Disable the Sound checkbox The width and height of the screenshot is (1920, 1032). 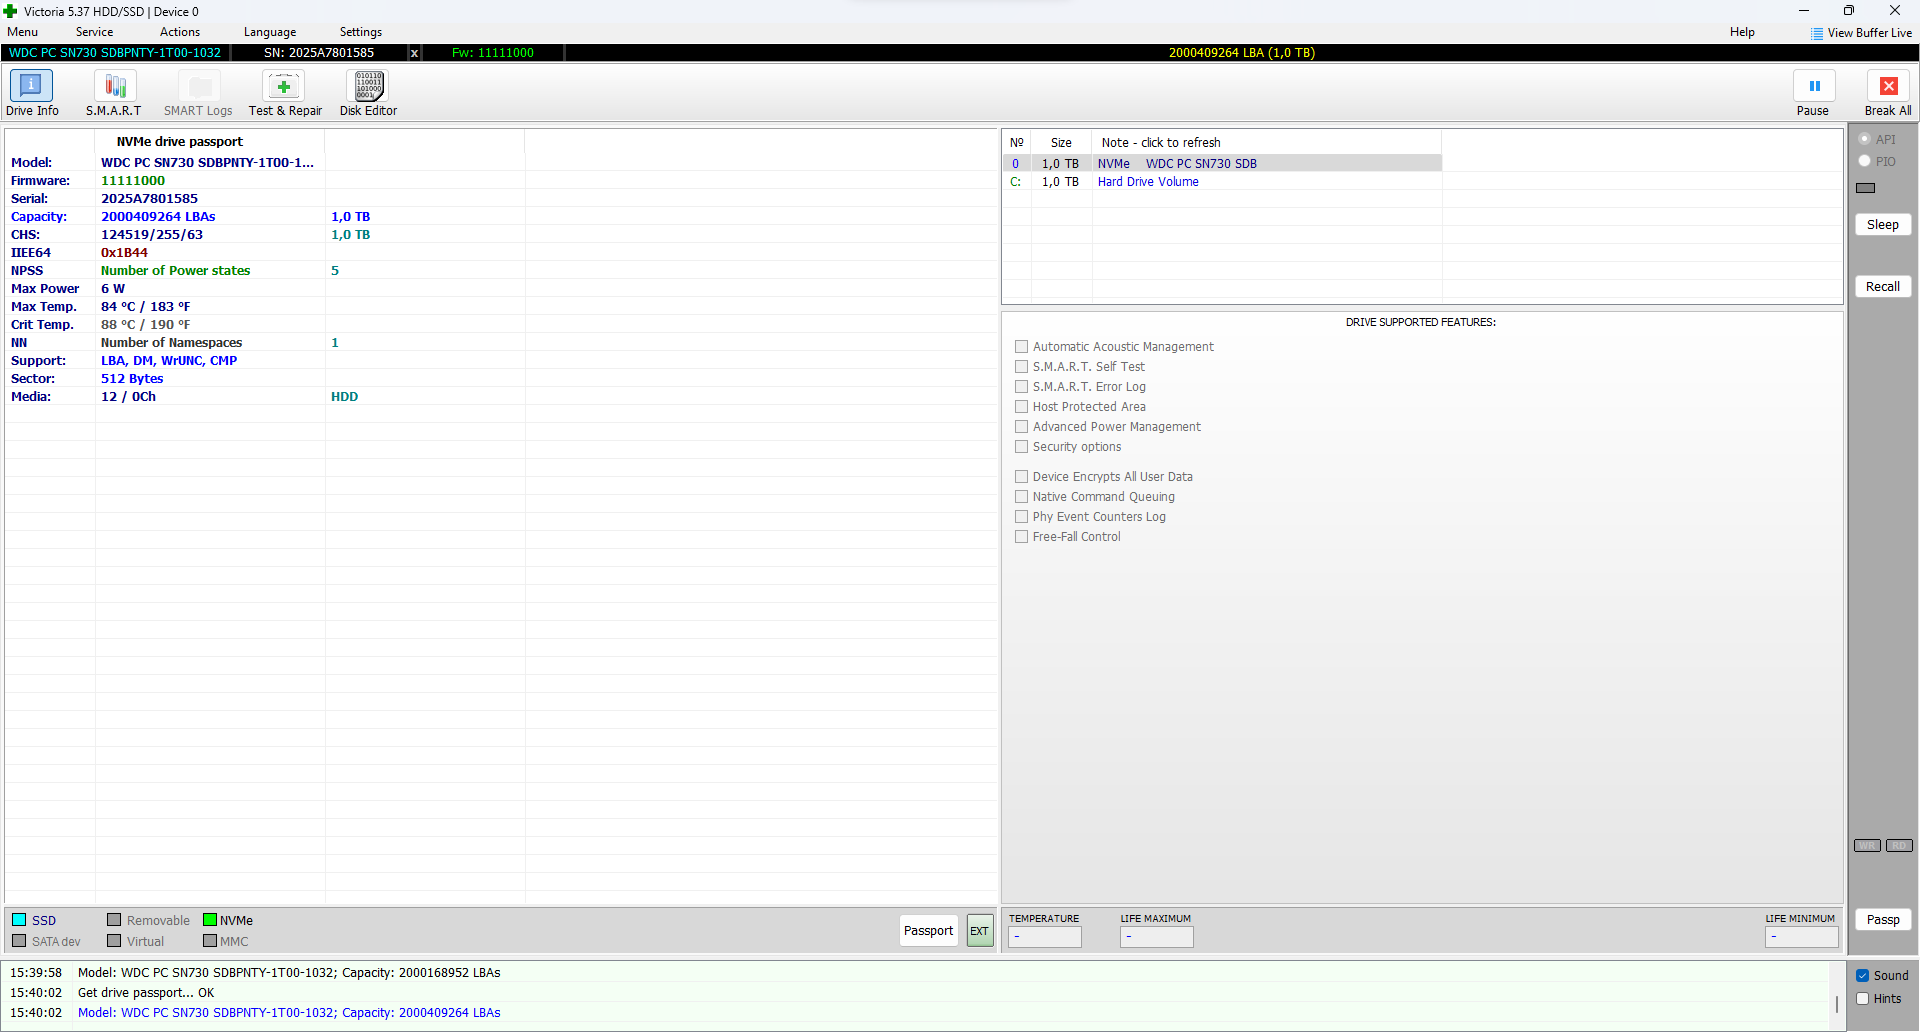pos(1863,976)
